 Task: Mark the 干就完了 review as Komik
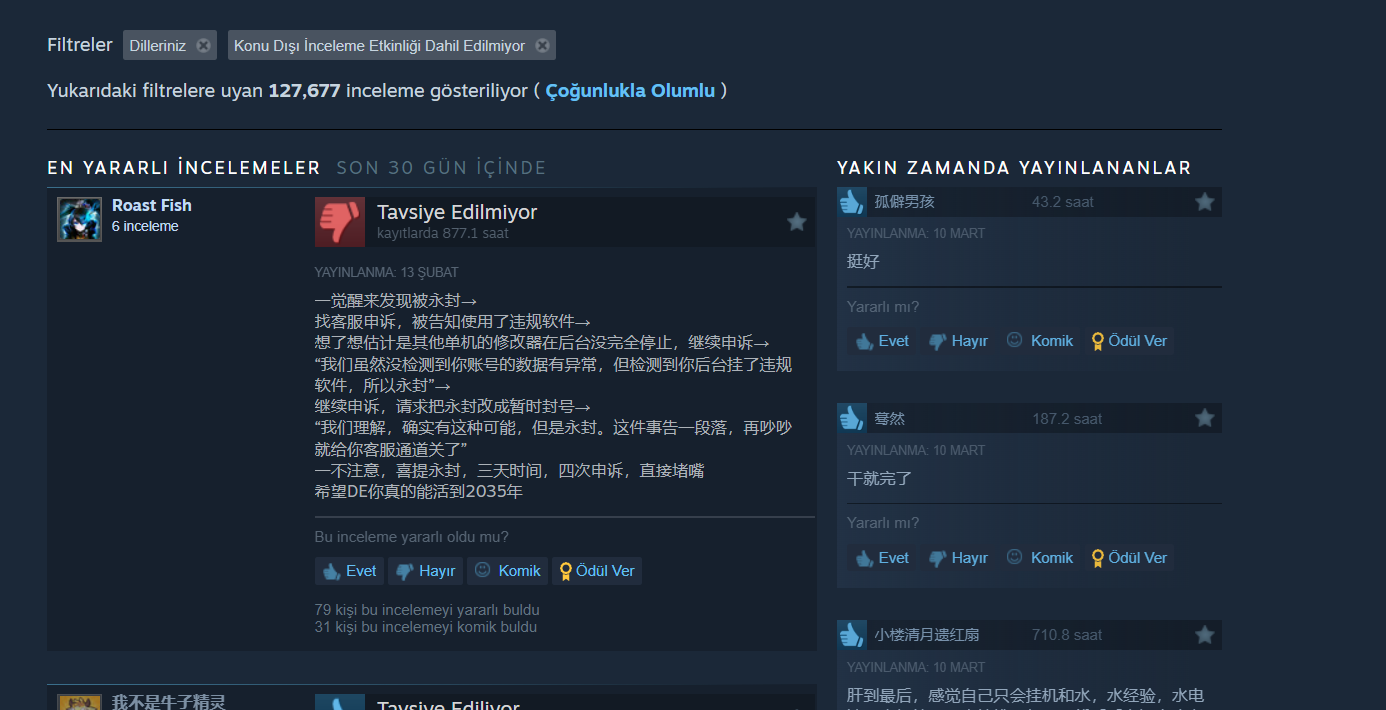coord(1040,558)
